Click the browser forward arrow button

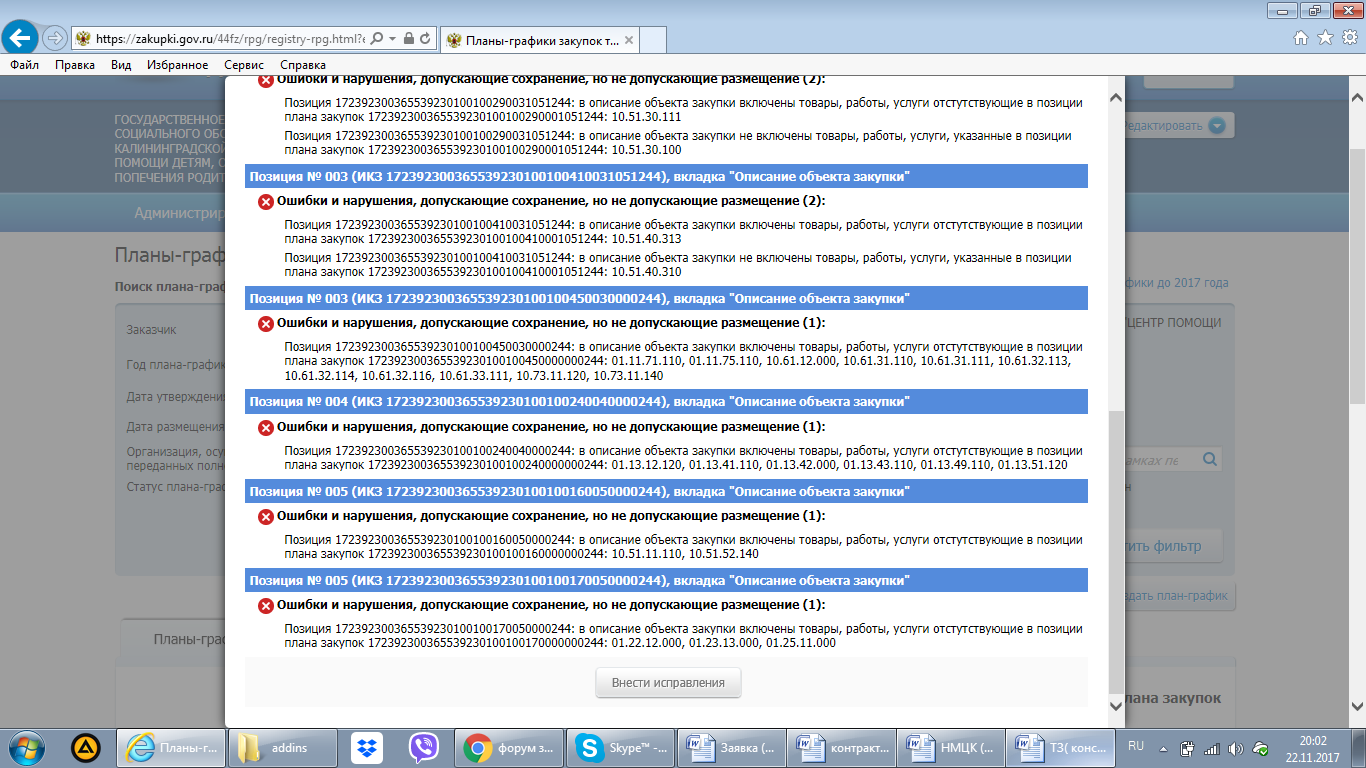pos(54,39)
